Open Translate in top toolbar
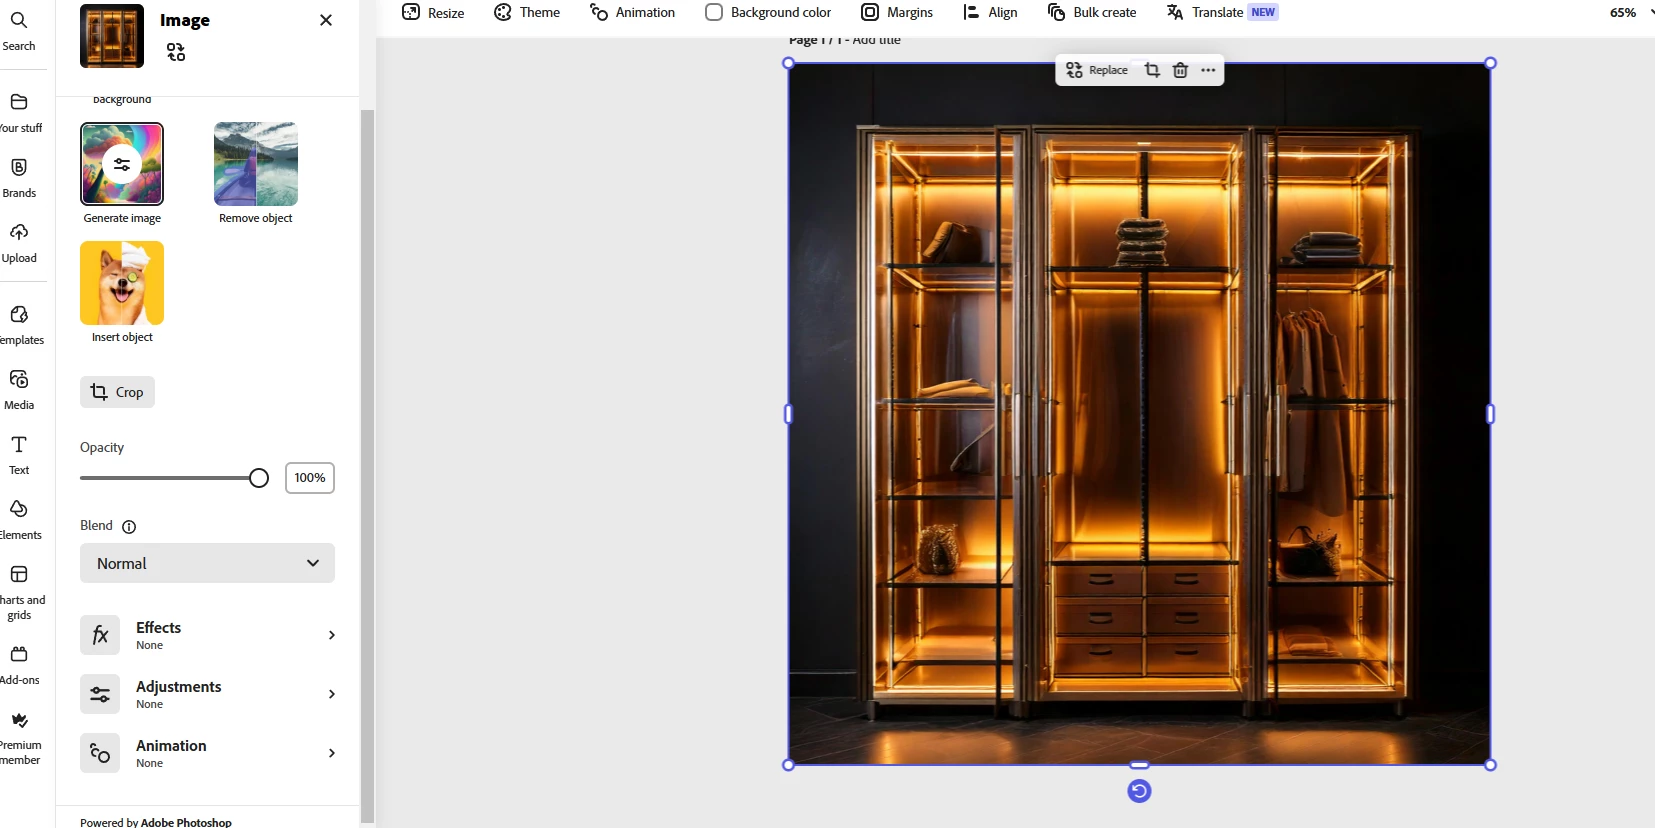The width and height of the screenshot is (1655, 828). coord(1222,12)
